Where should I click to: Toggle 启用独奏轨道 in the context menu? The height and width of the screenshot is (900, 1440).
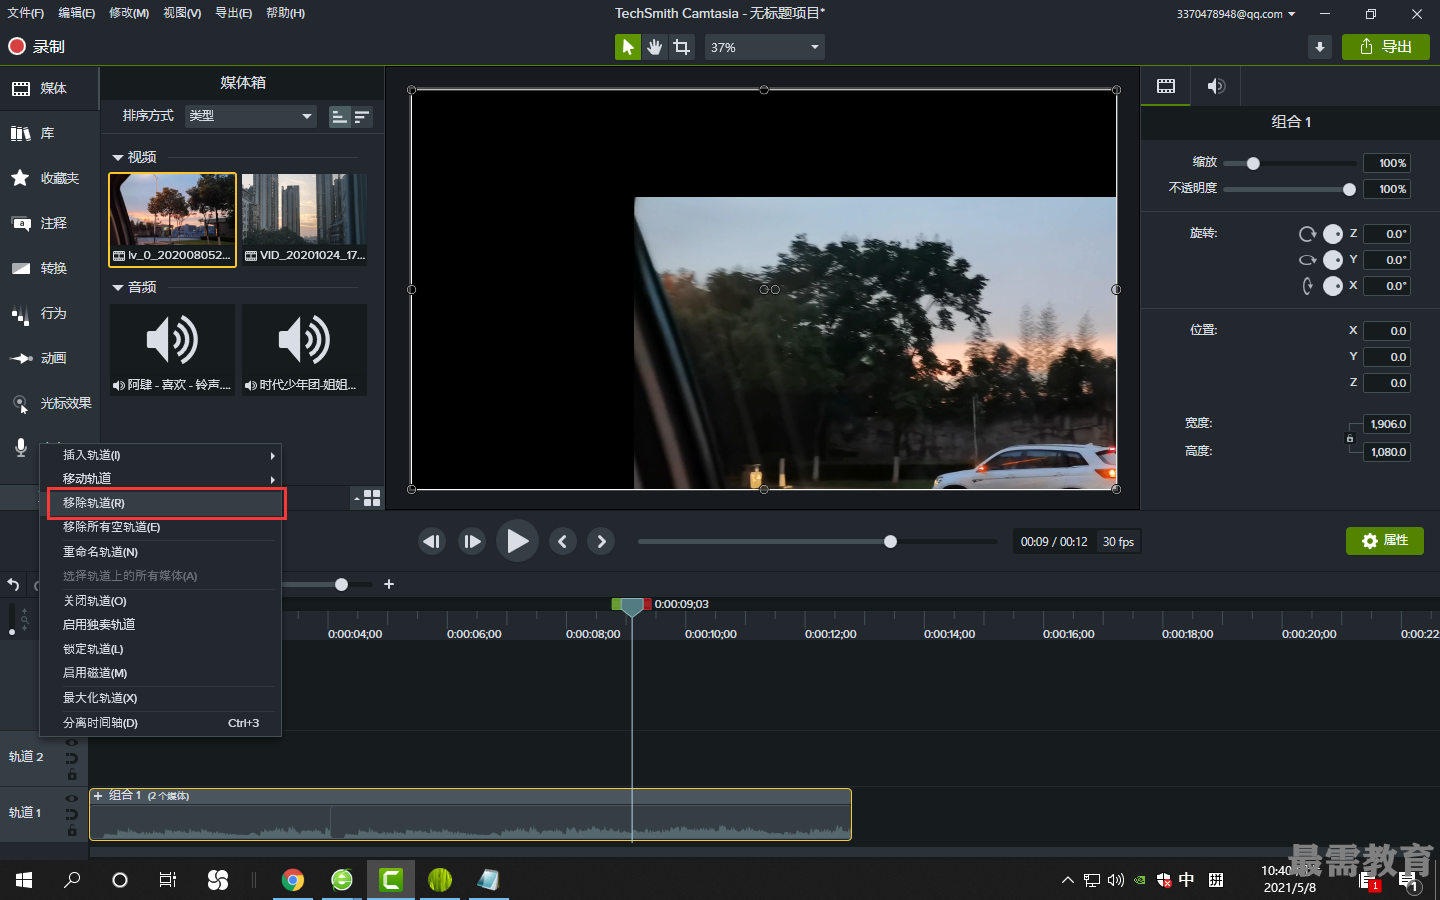[160, 624]
